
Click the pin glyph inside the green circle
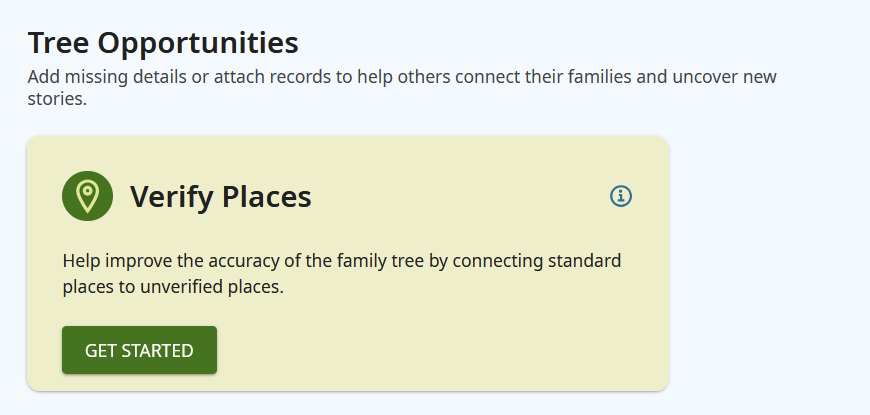pyautogui.click(x=87, y=196)
